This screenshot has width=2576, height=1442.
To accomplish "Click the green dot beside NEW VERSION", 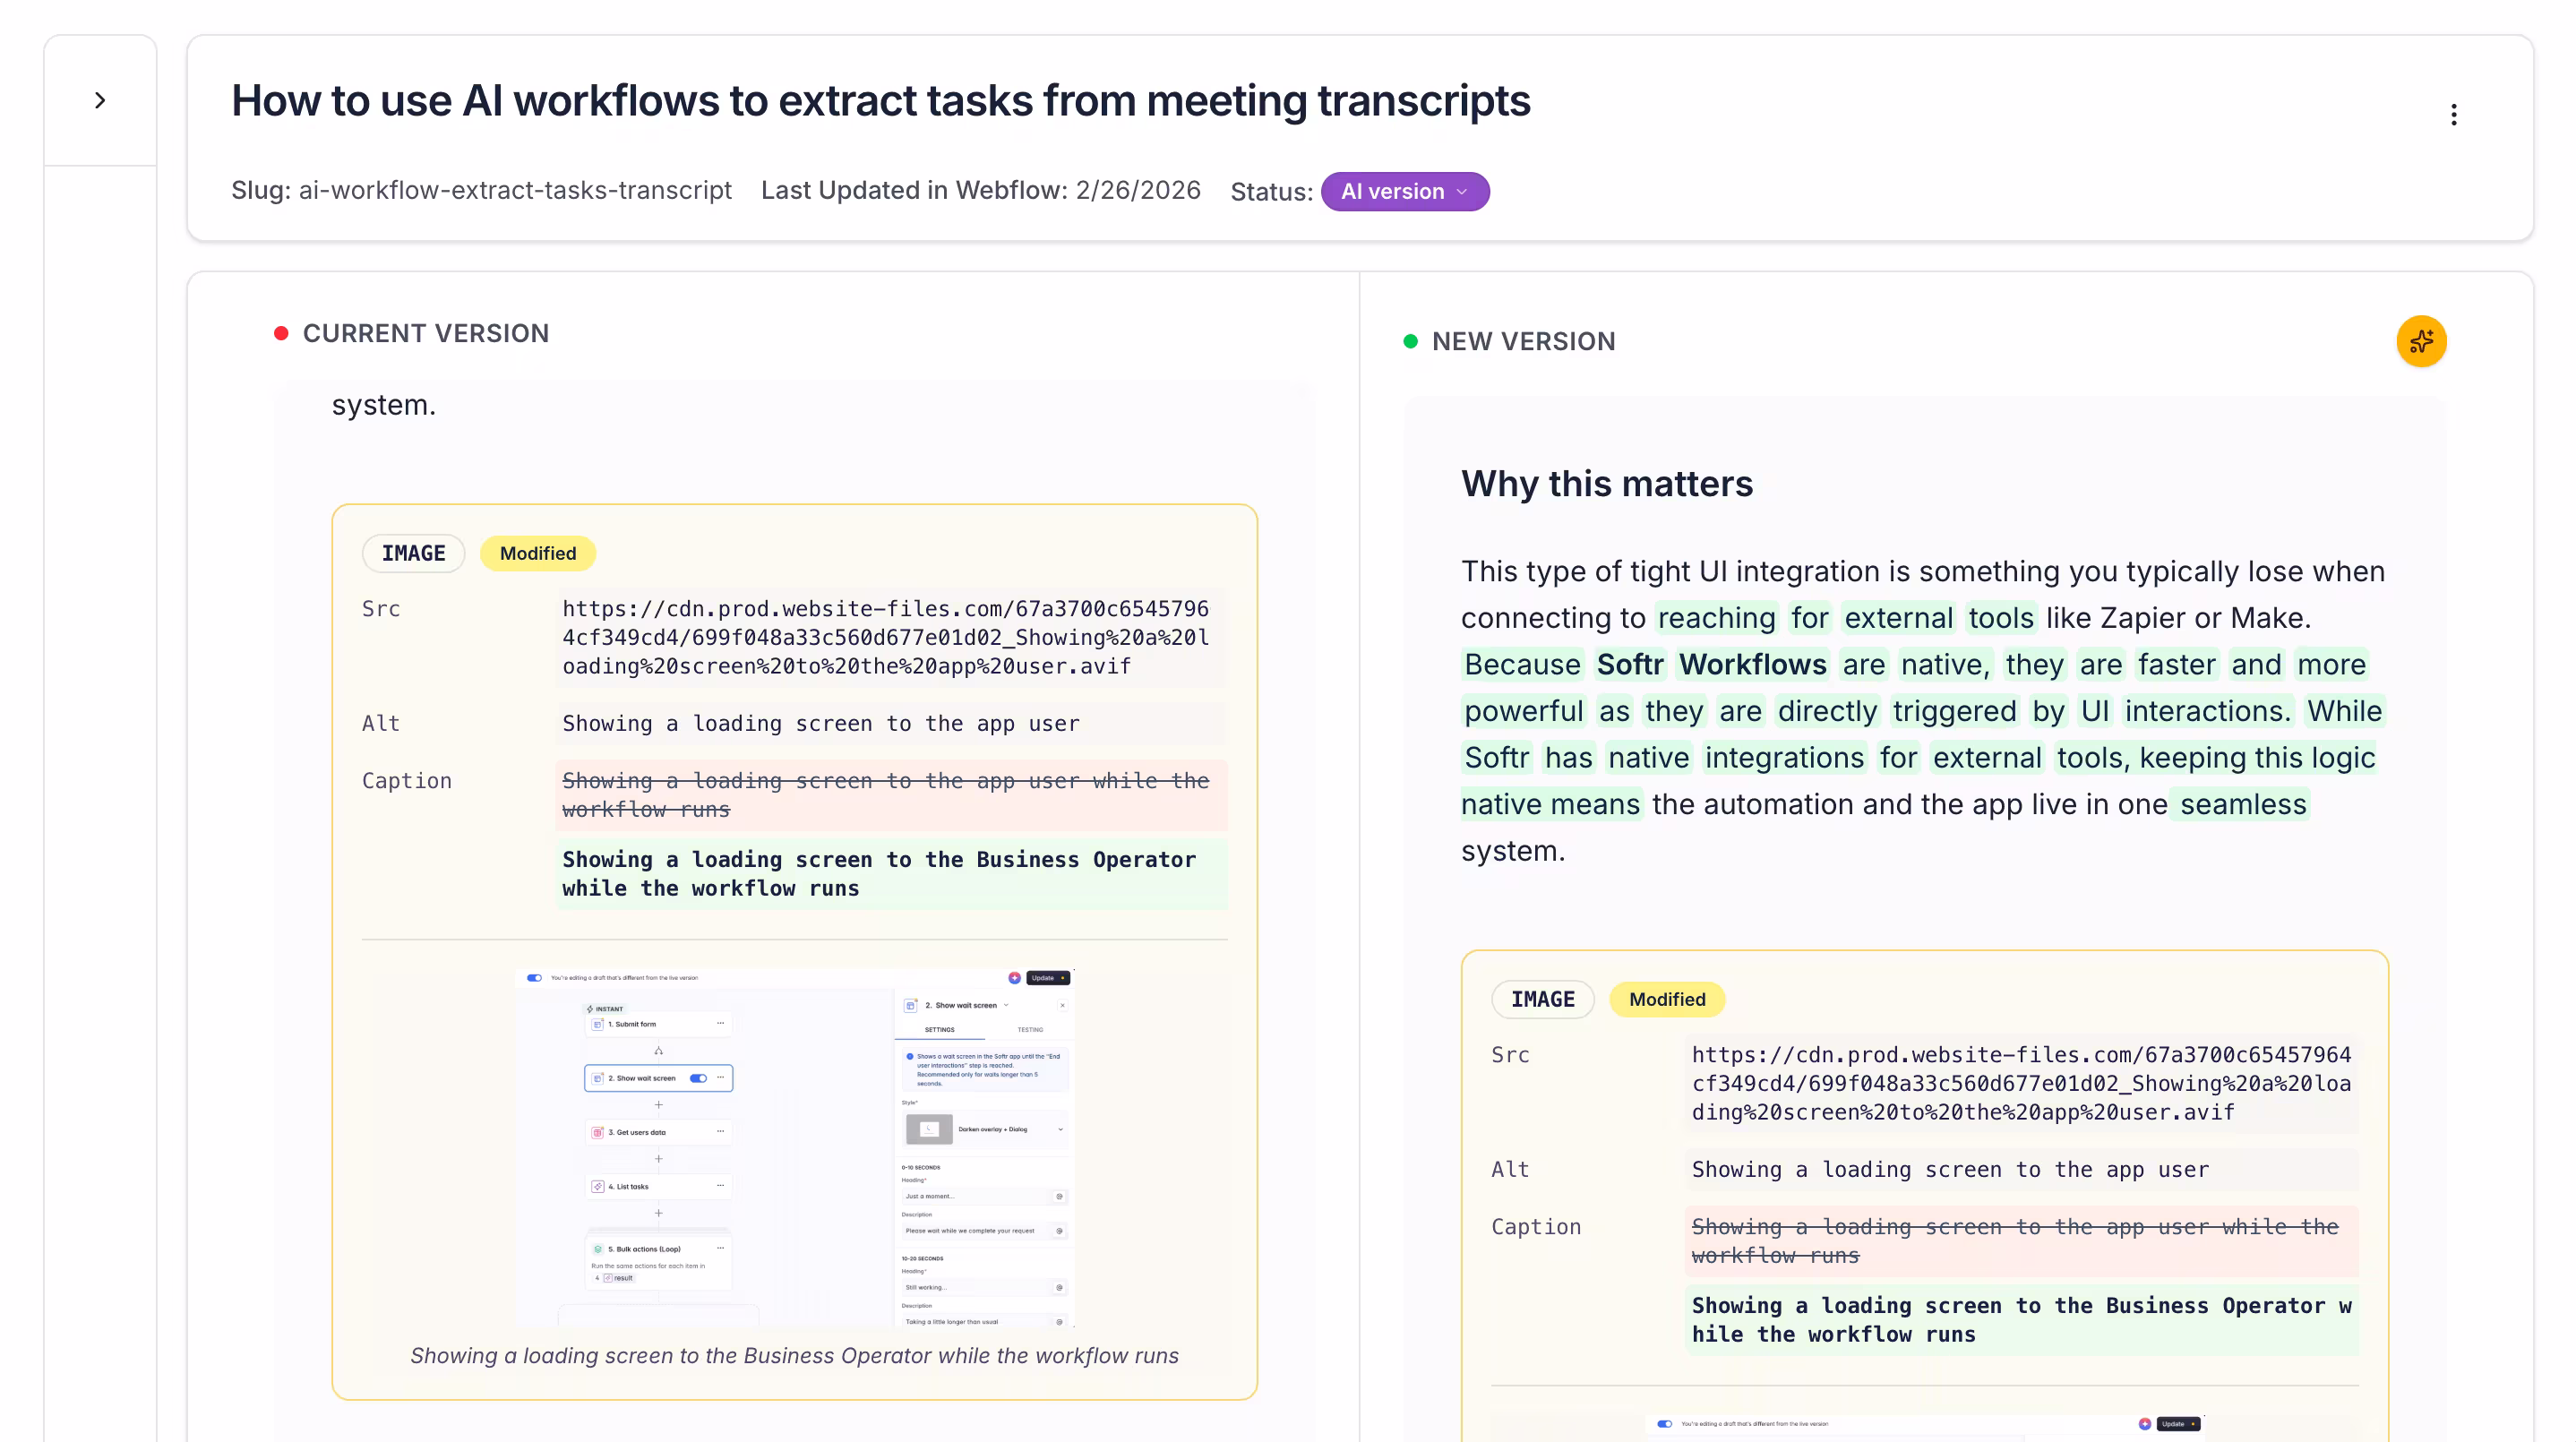I will (1410, 342).
